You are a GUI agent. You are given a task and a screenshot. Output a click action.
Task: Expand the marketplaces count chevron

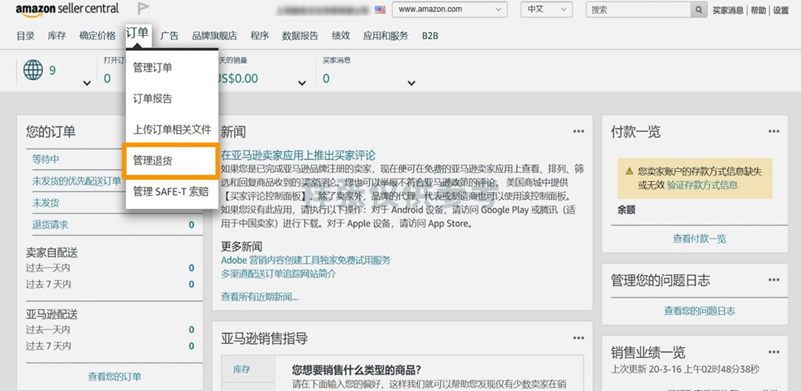pos(87,83)
